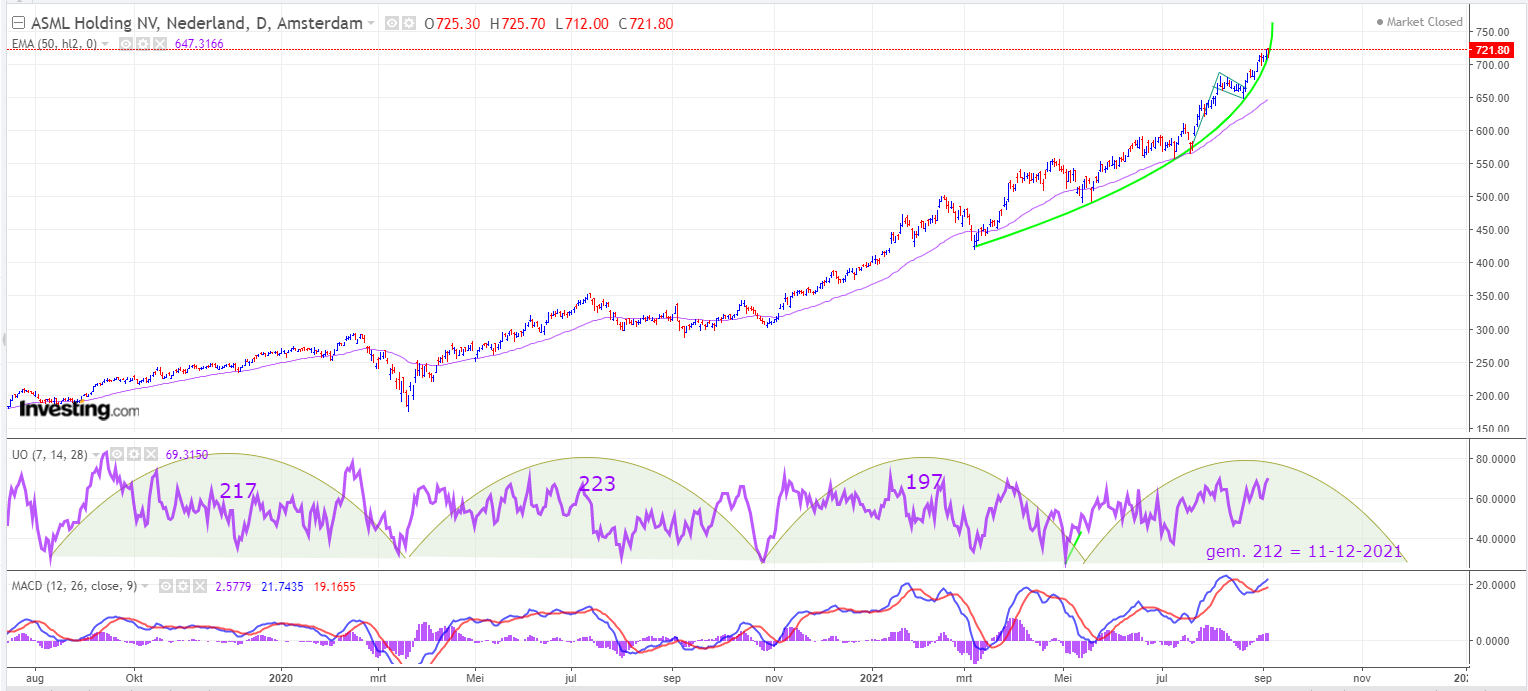Select the '197' cycle text annotation
Screen dimensions: 1528x691
(924, 482)
